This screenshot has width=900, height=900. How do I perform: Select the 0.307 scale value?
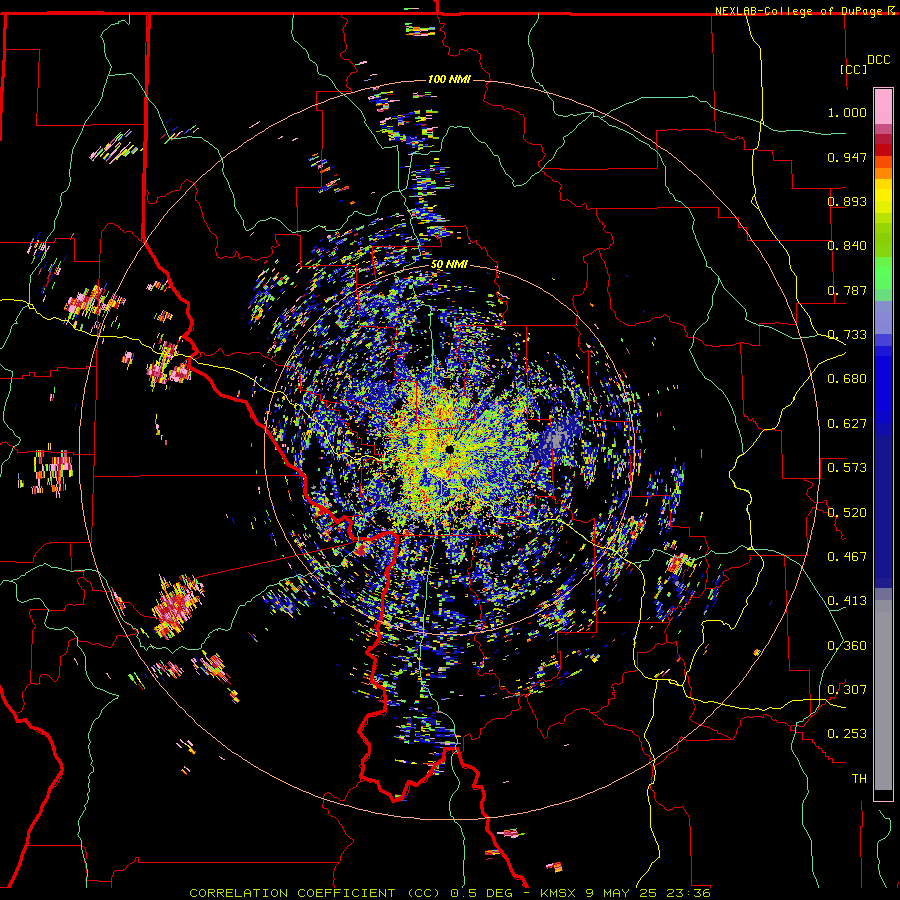coord(847,690)
